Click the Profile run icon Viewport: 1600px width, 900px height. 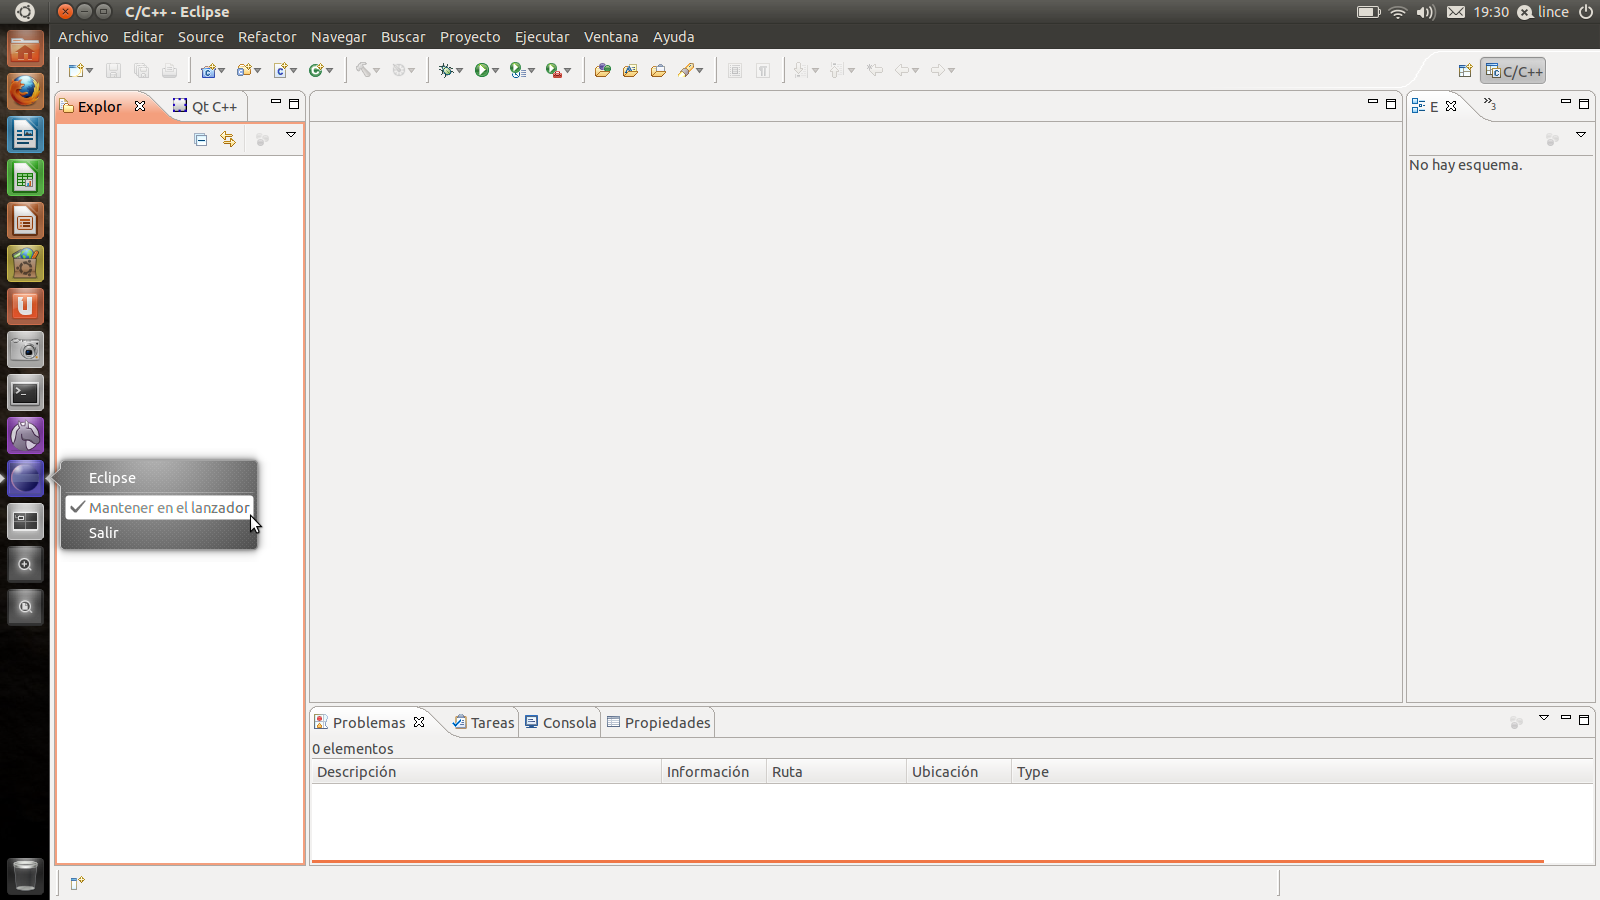coord(517,70)
